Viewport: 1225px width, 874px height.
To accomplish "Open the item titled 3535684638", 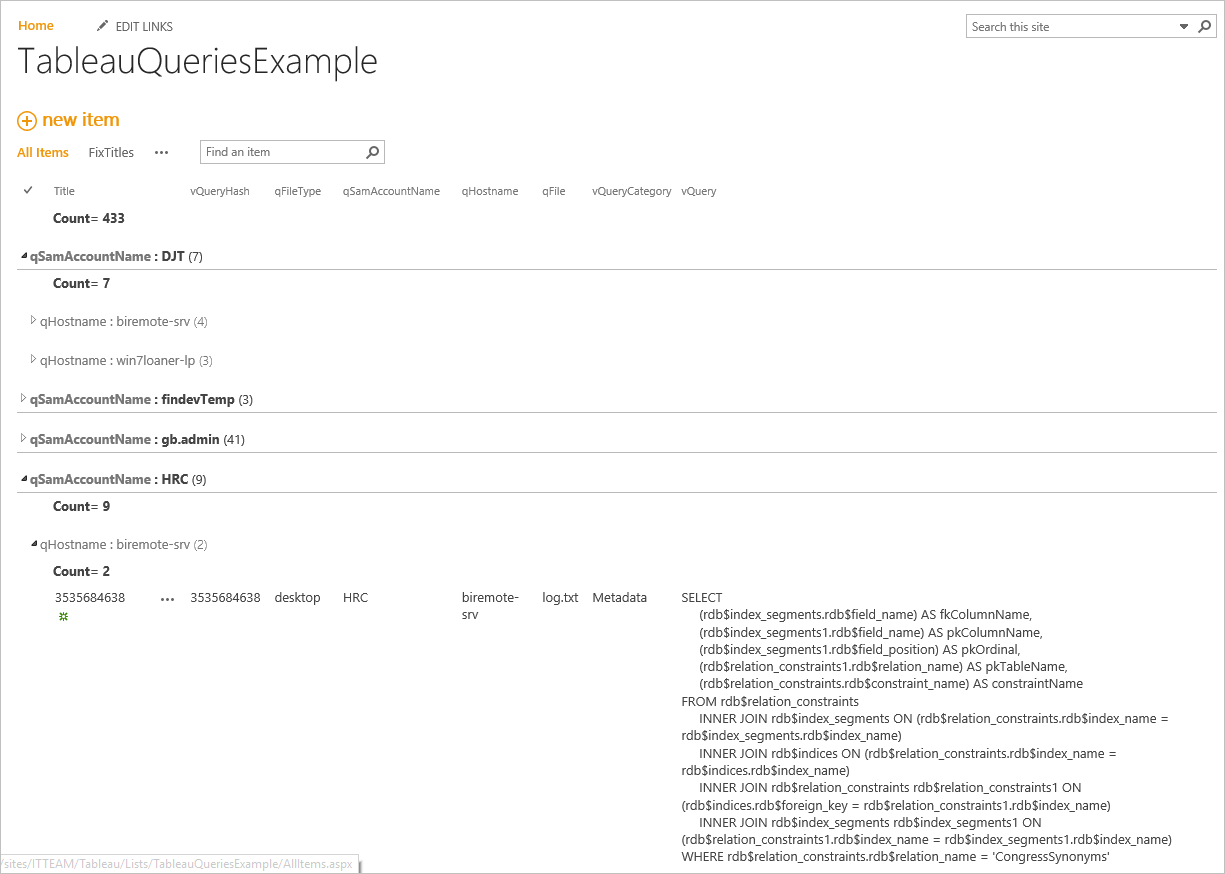I will (90, 598).
